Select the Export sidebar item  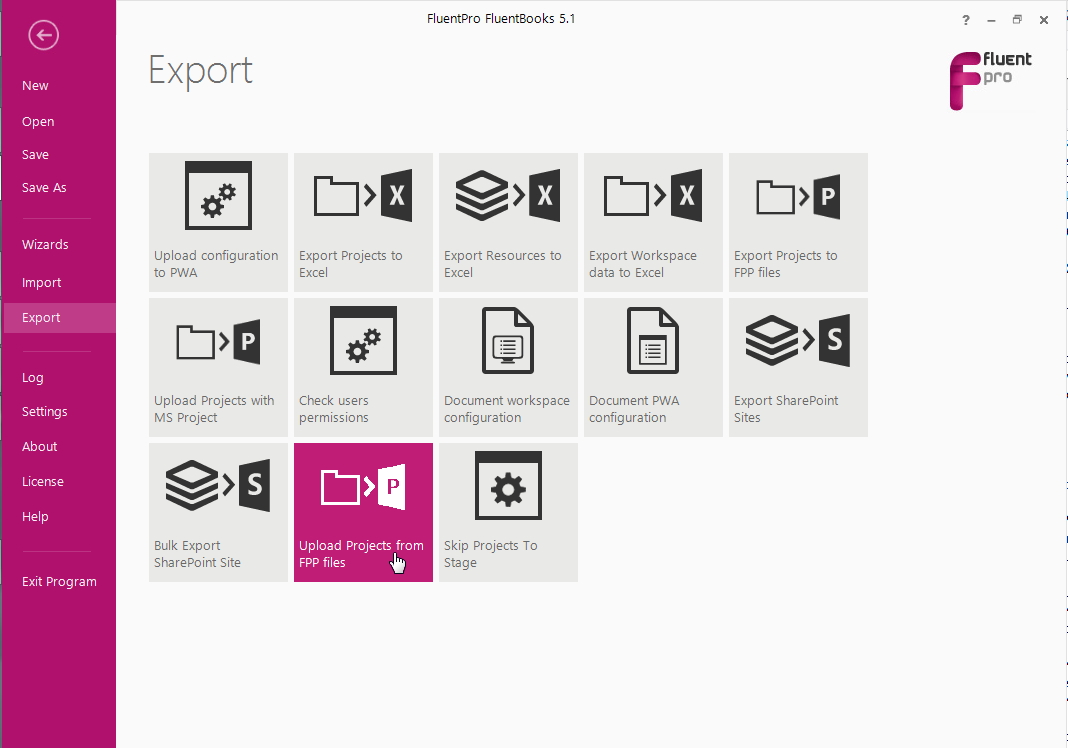(60, 318)
